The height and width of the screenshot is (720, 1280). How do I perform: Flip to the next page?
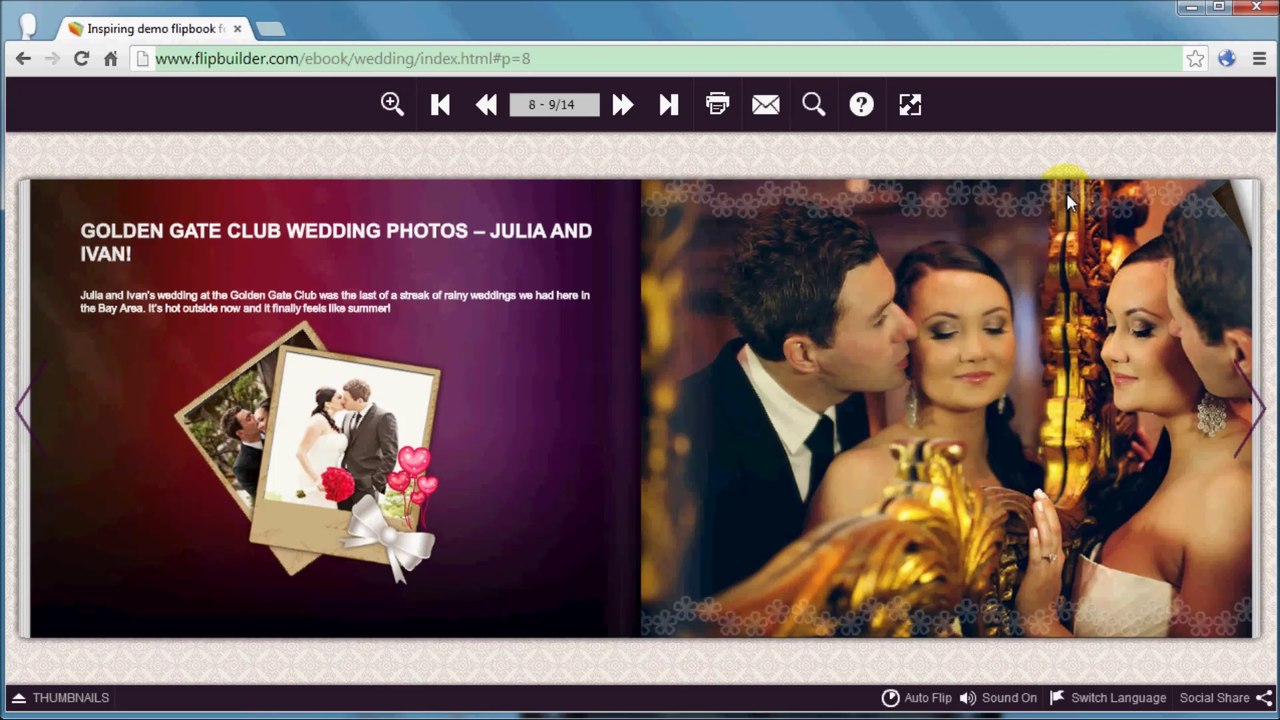622,104
